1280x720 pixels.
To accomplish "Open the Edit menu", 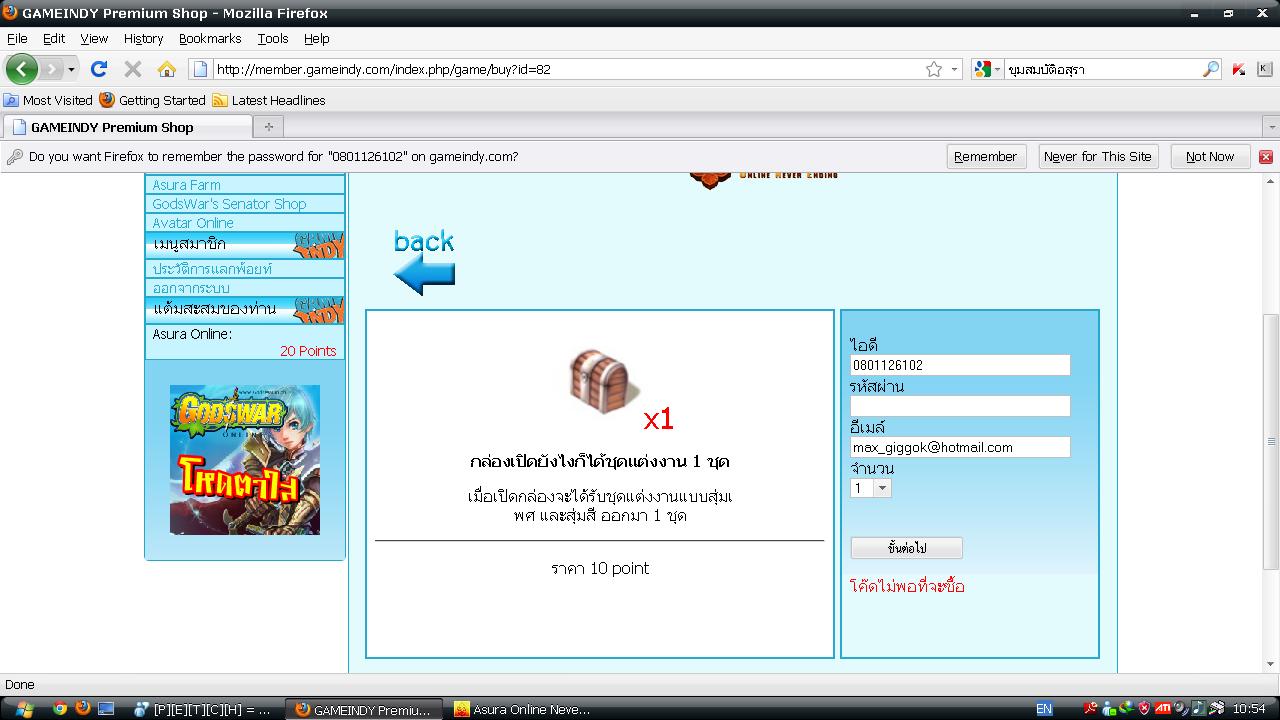I will tap(54, 38).
